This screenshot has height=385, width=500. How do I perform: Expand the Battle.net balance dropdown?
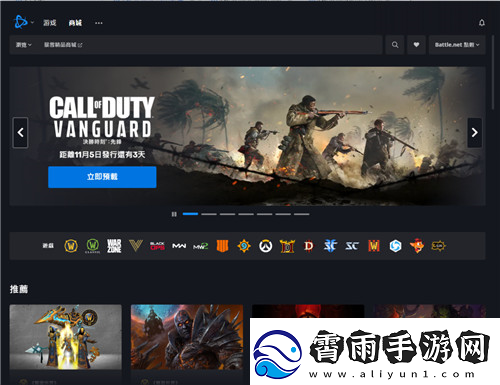(457, 45)
